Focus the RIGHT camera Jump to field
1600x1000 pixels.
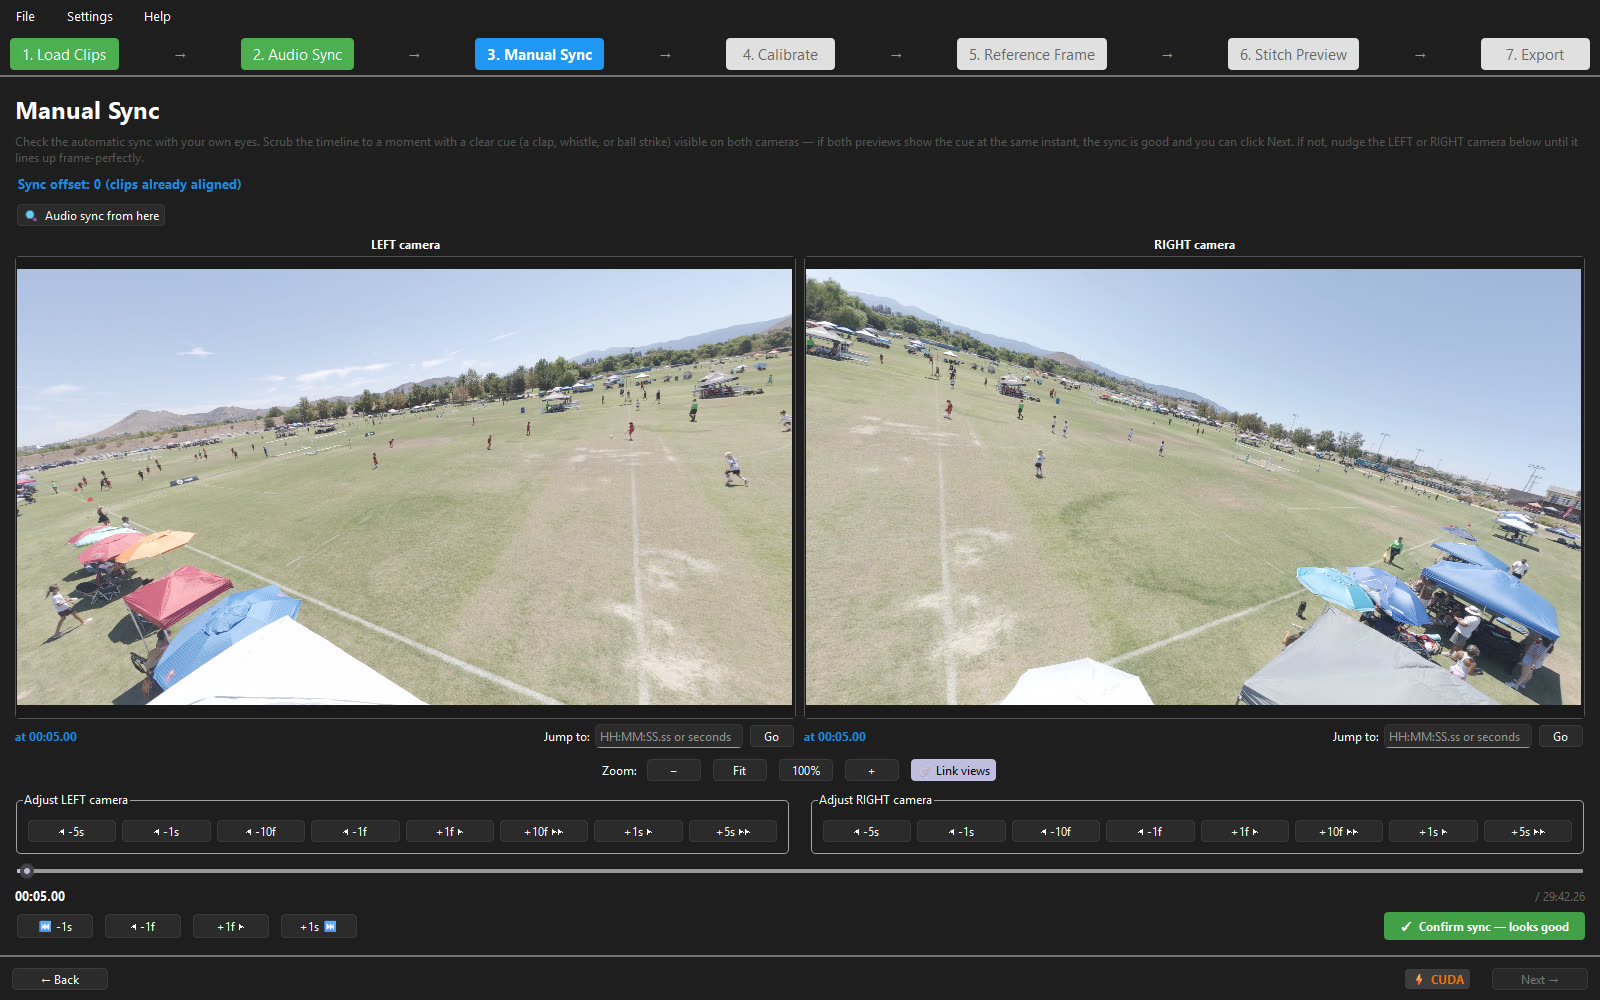point(1457,737)
